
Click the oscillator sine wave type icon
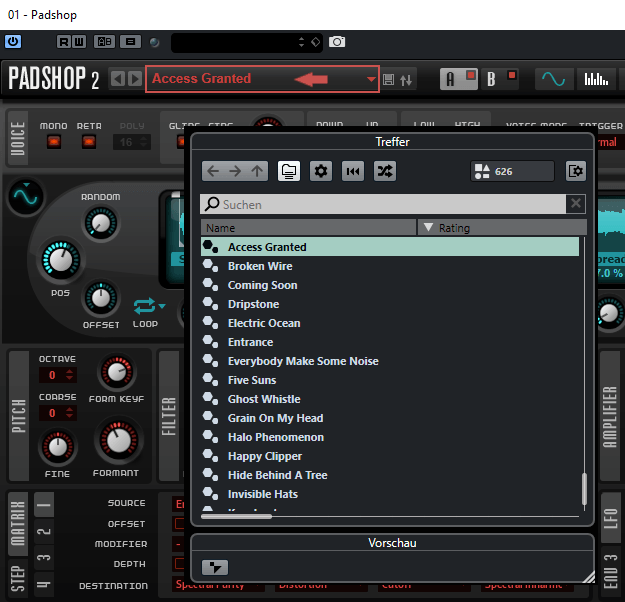[26, 197]
